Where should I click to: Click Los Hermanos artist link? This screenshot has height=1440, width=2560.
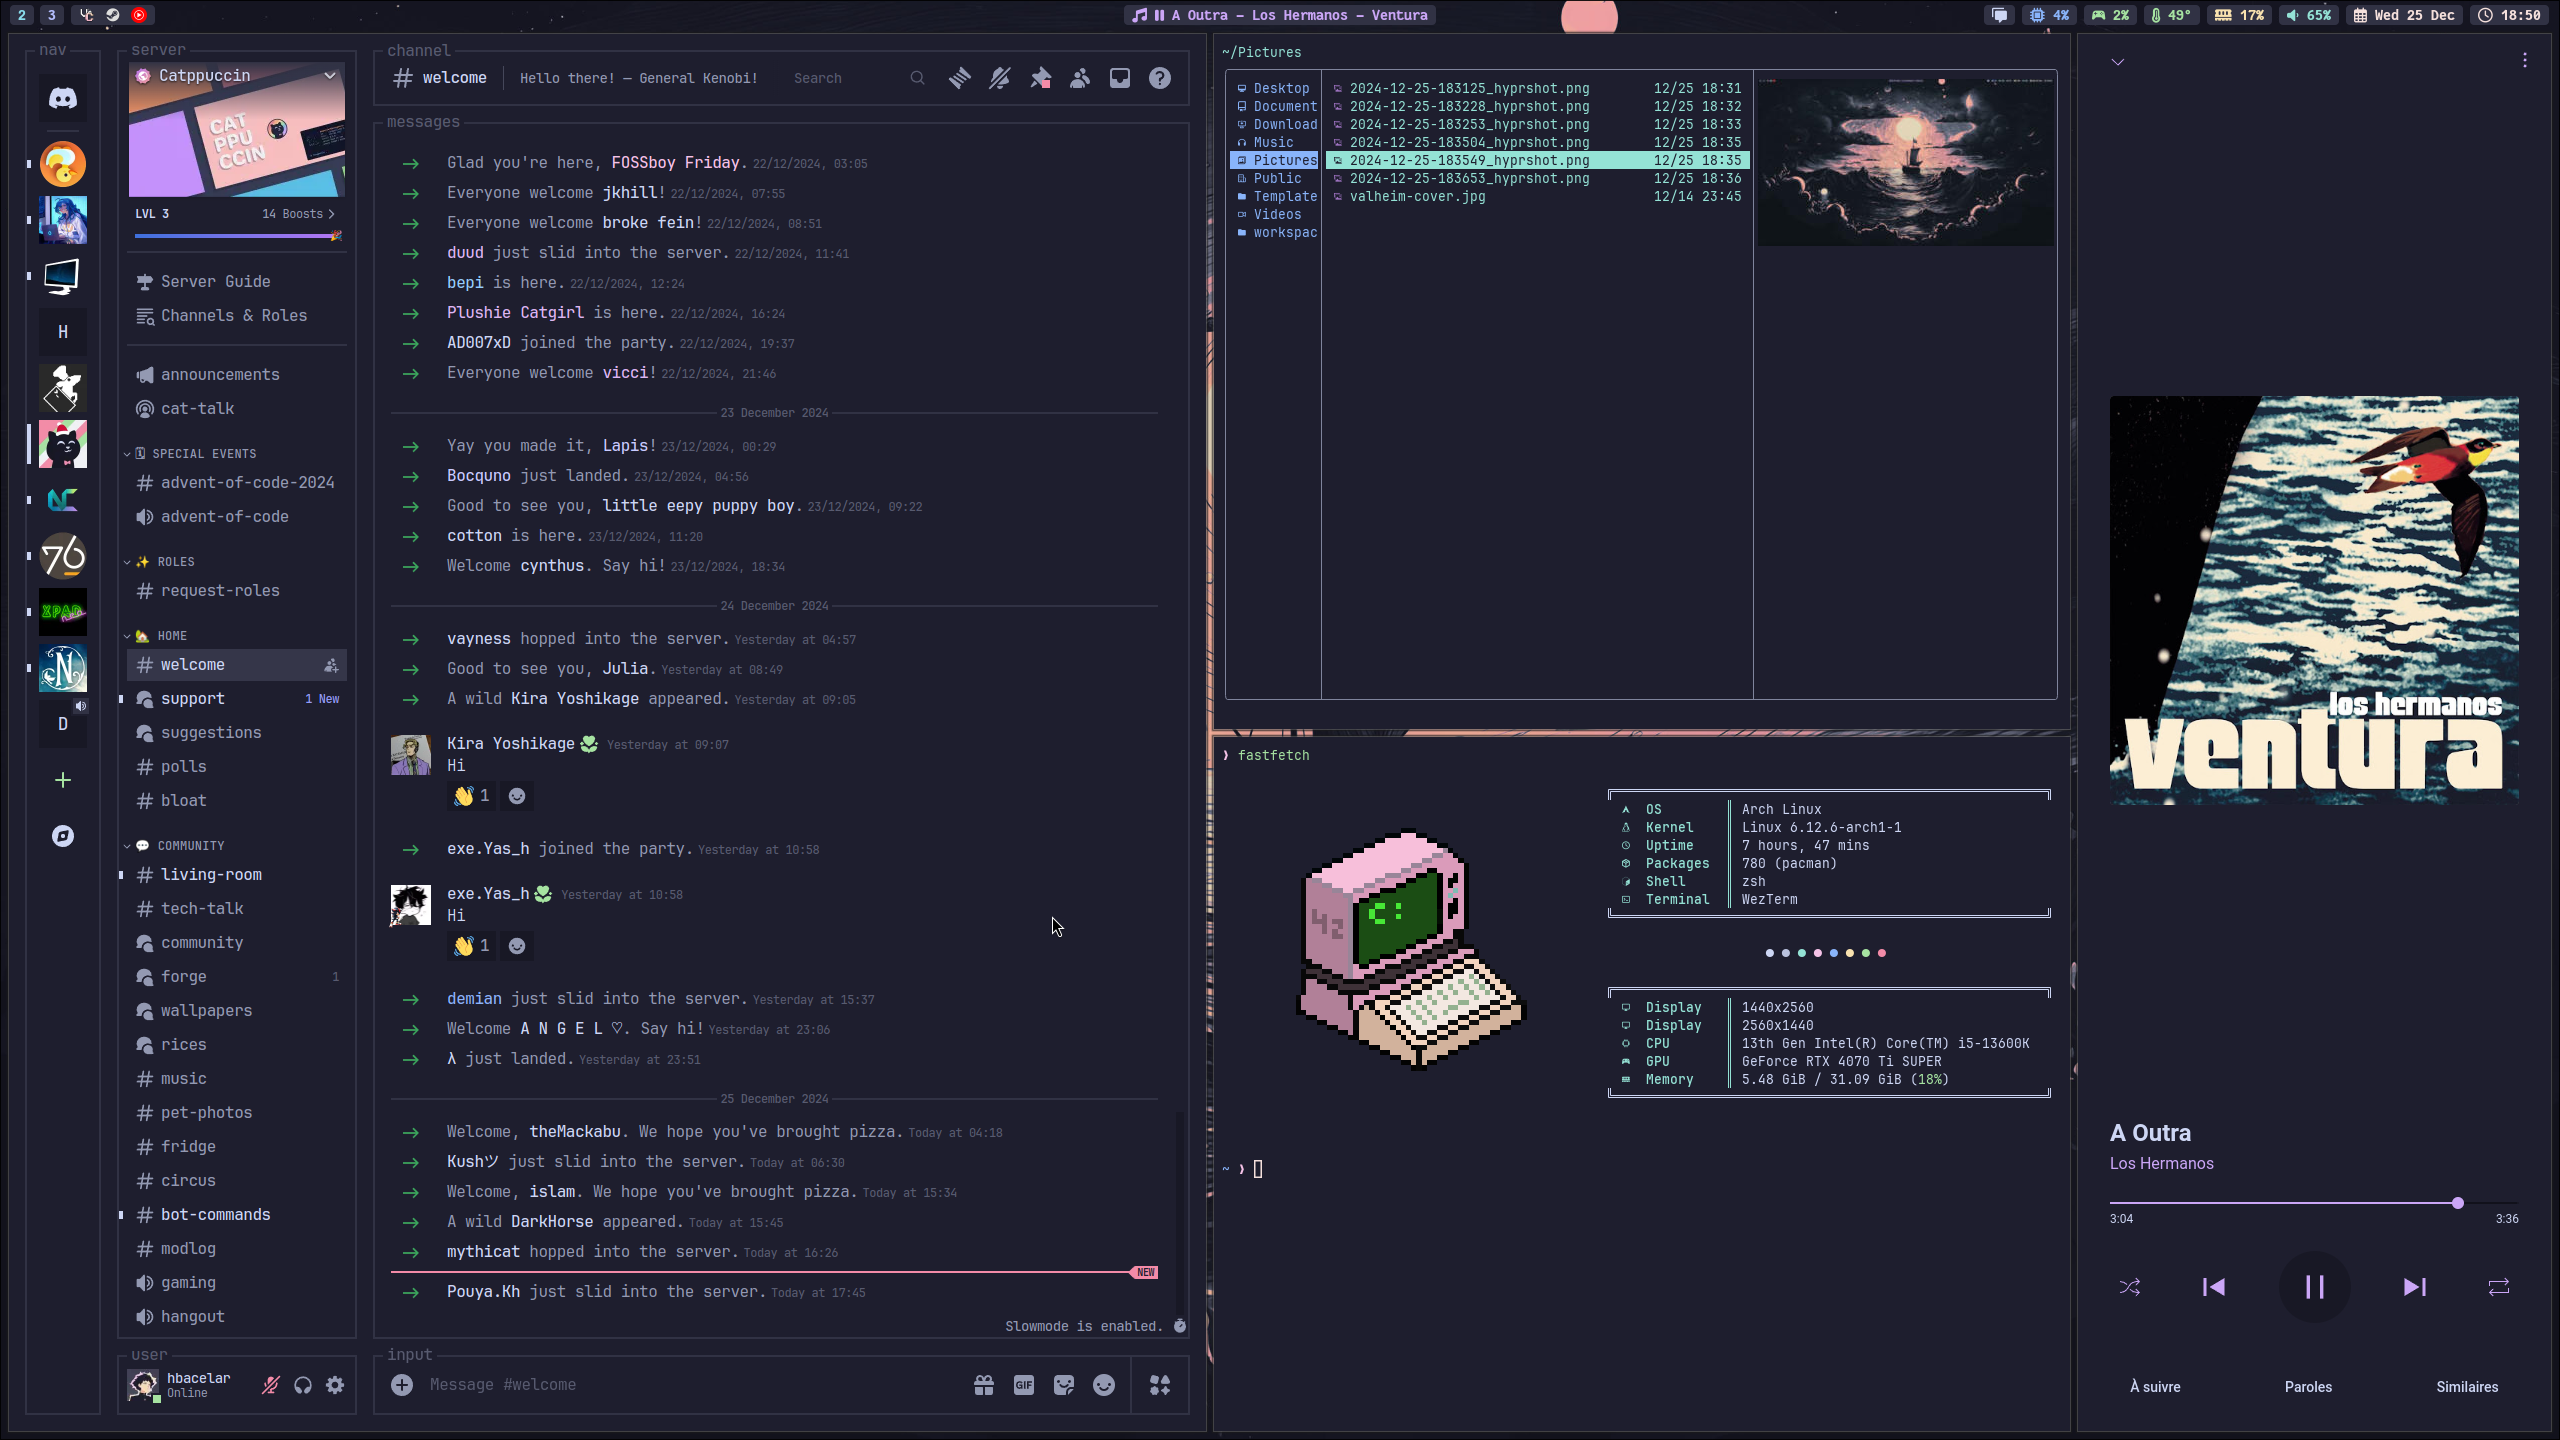2161,1164
